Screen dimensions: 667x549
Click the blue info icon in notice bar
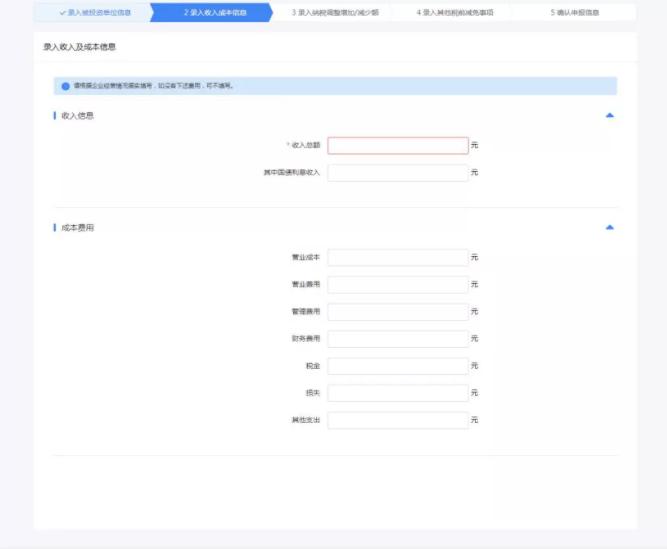pyautogui.click(x=66, y=86)
